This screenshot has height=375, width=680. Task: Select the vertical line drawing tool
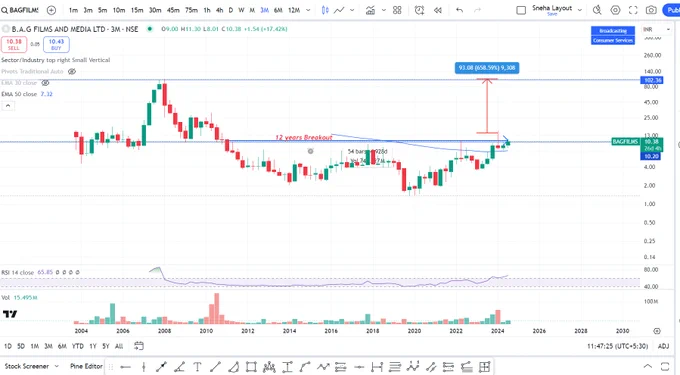[144, 367]
